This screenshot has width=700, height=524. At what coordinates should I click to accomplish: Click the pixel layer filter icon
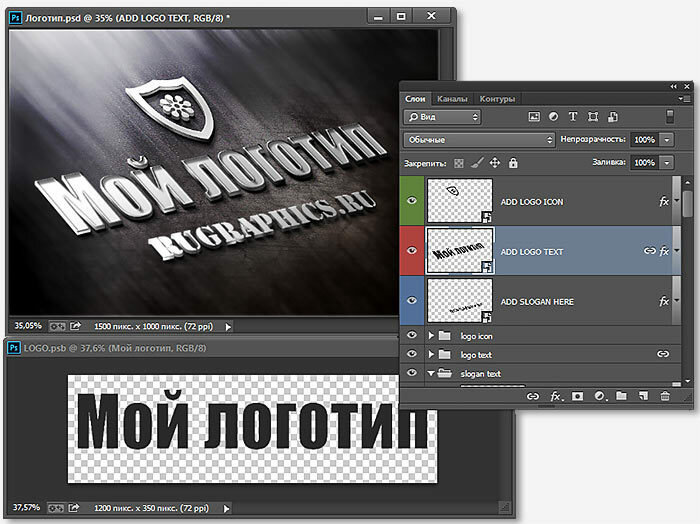point(534,117)
